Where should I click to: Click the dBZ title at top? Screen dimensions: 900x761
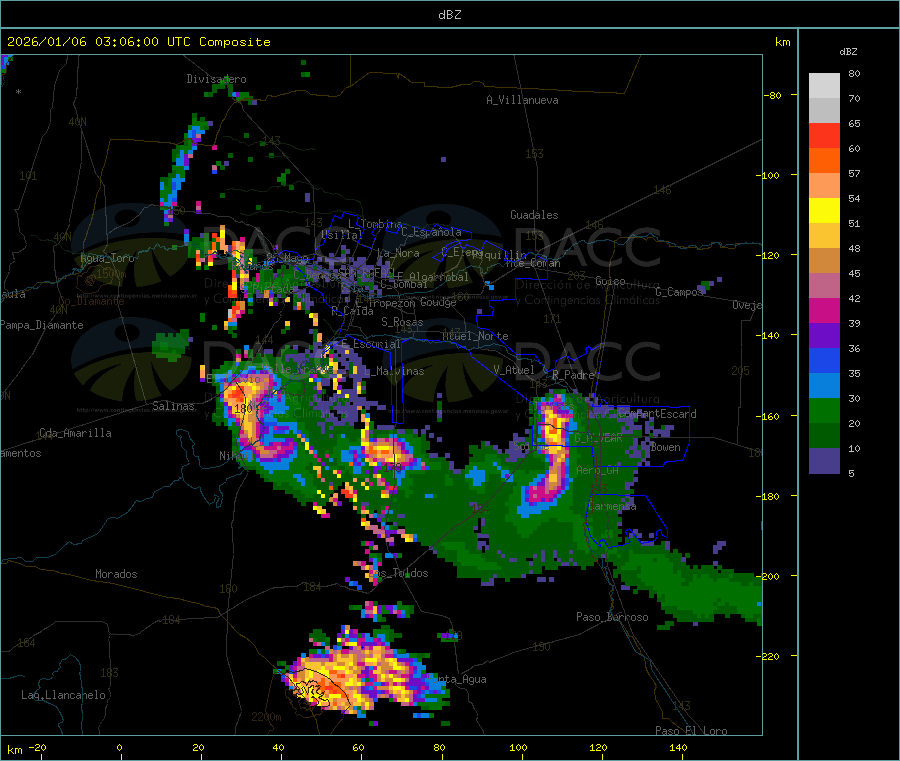click(x=449, y=15)
